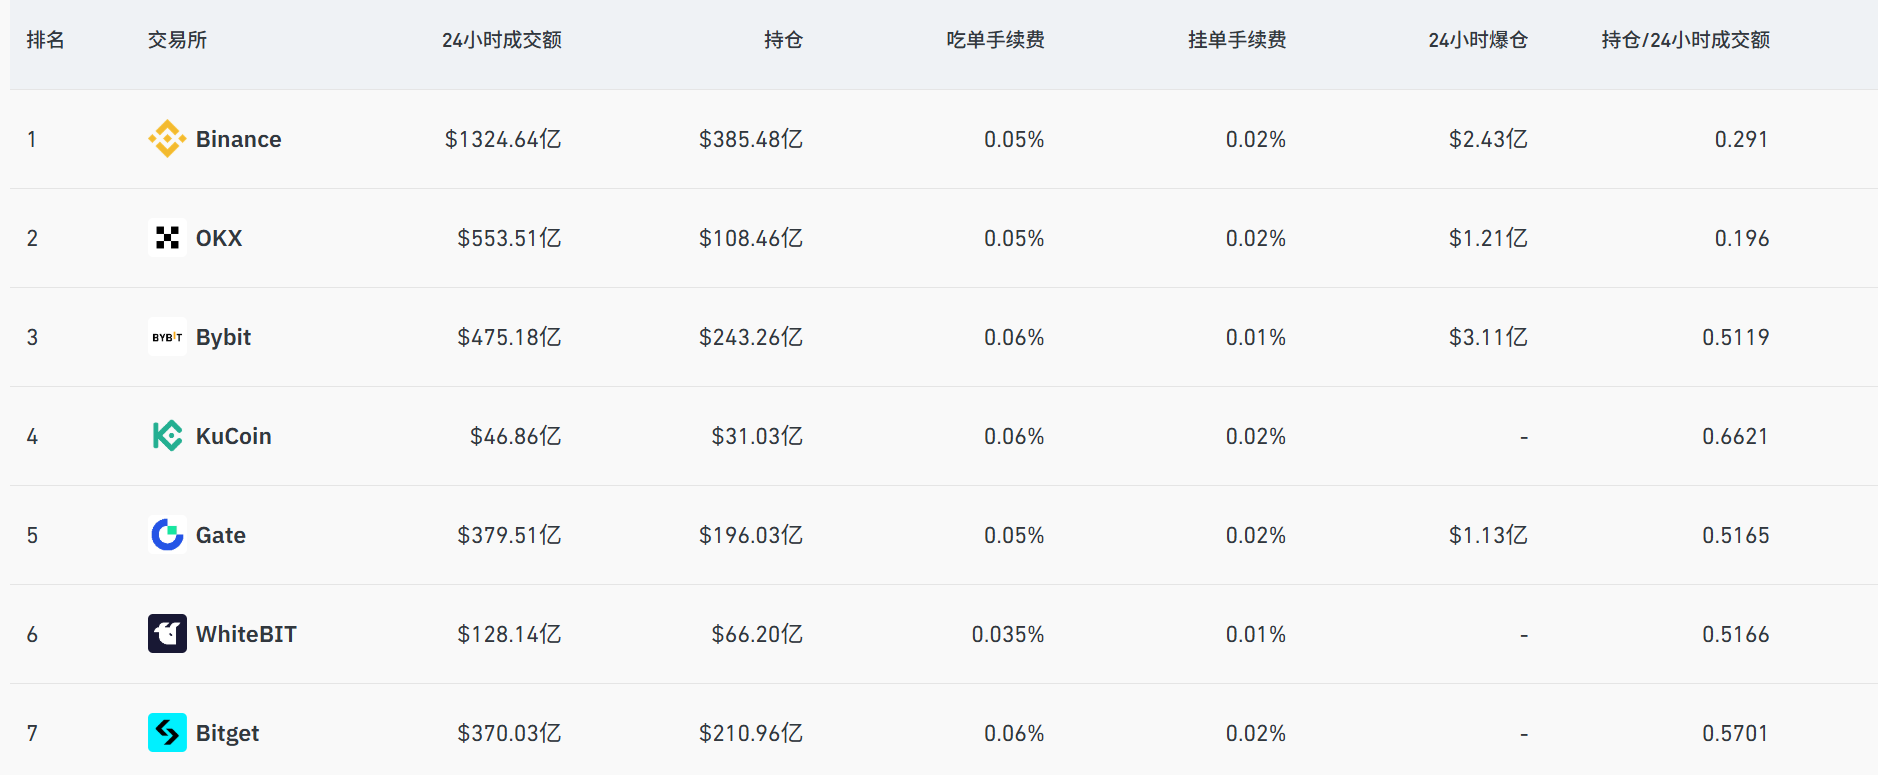The width and height of the screenshot is (1878, 775).
Task: Click the Bybit logo icon
Action: [x=167, y=337]
